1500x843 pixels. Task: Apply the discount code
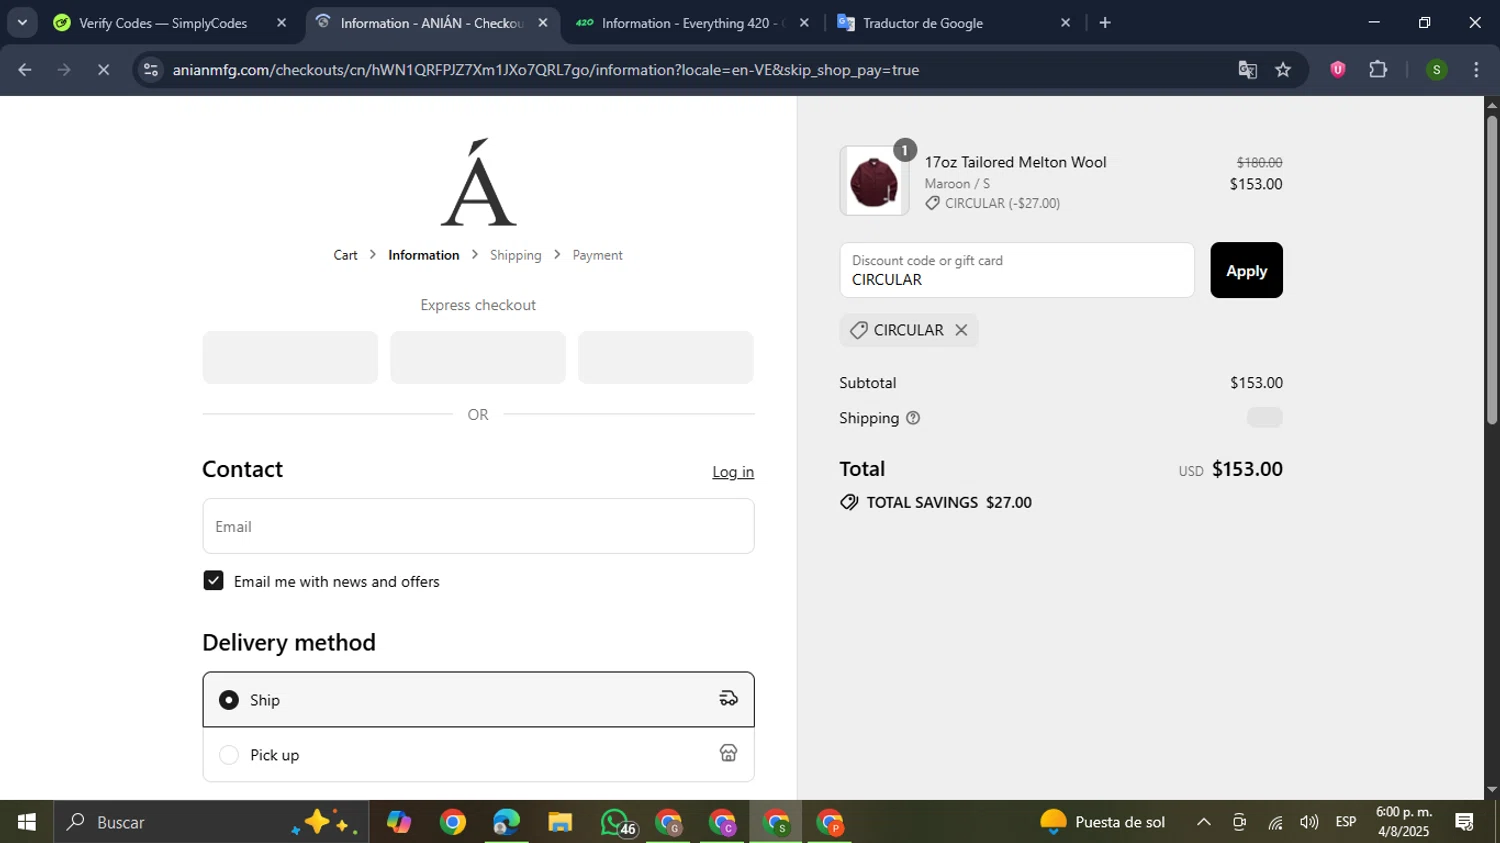(x=1246, y=270)
